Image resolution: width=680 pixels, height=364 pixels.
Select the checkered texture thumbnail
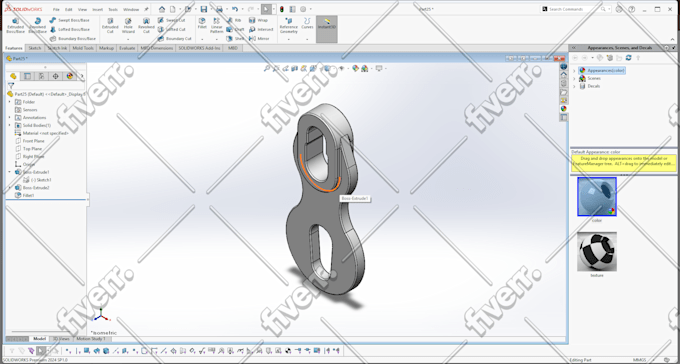tap(597, 251)
